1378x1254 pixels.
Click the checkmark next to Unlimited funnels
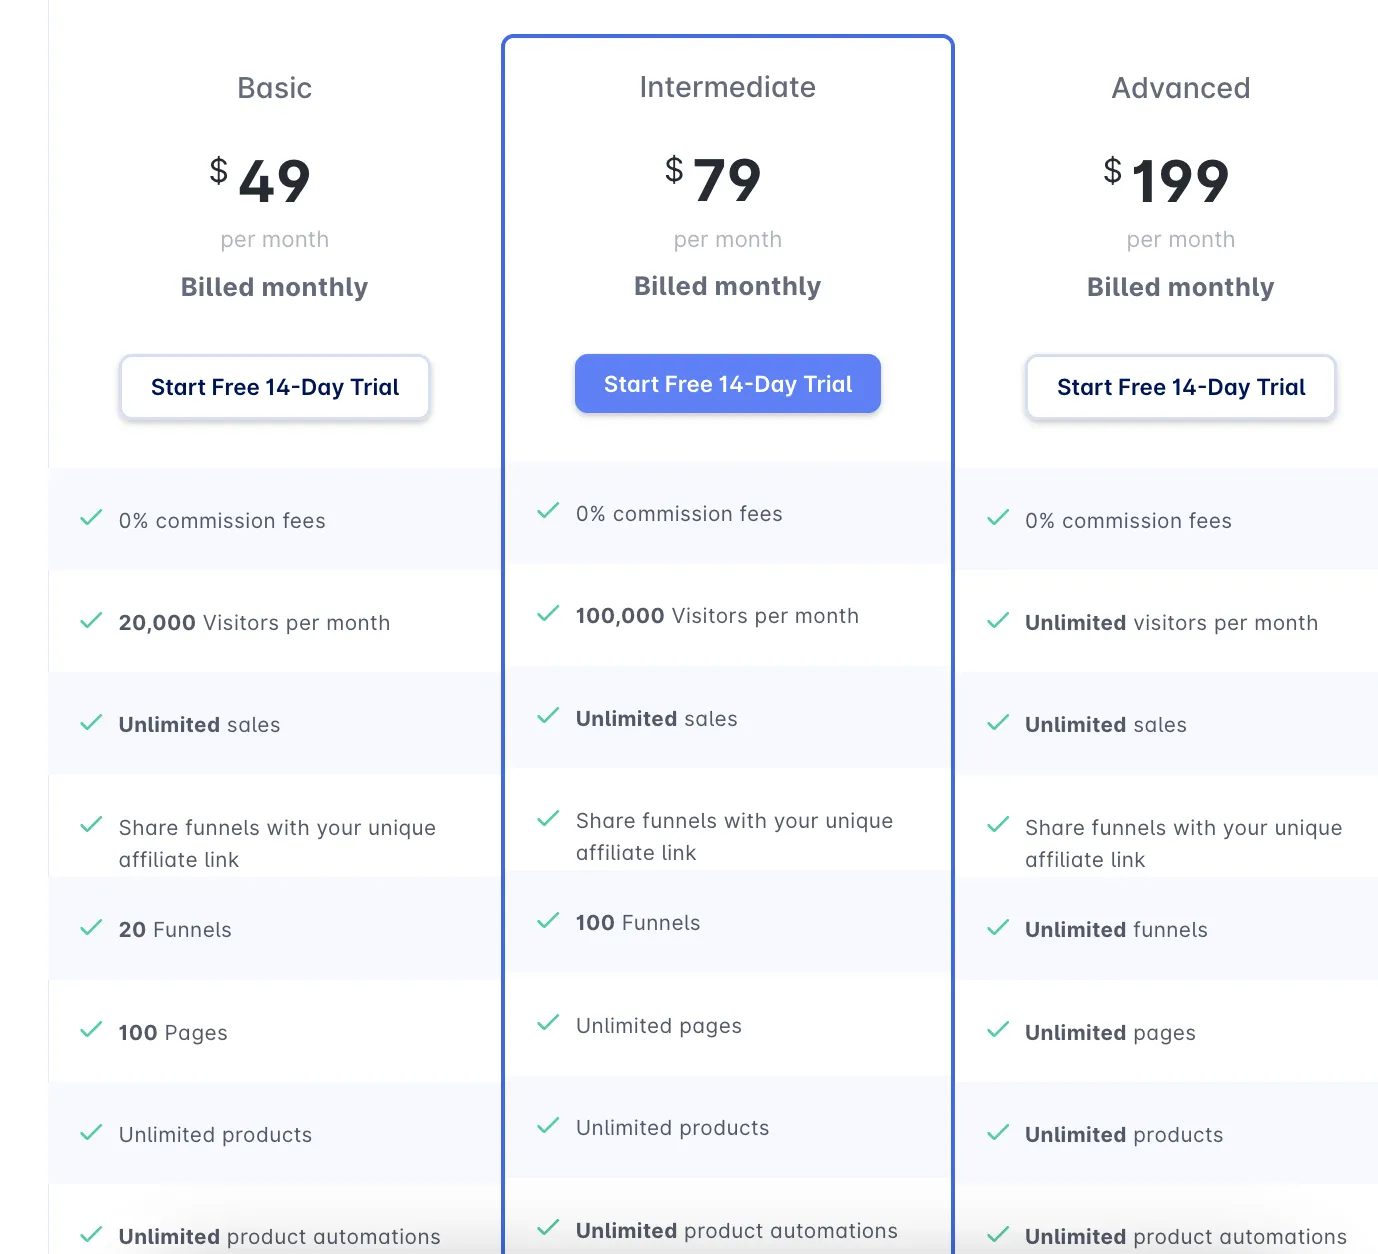(998, 928)
